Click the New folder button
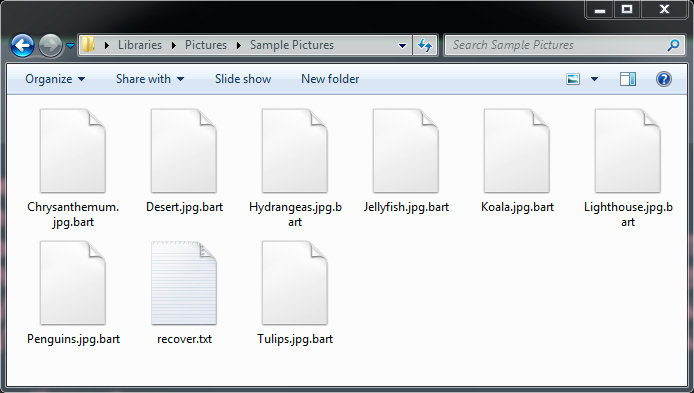This screenshot has height=393, width=694. tap(330, 79)
